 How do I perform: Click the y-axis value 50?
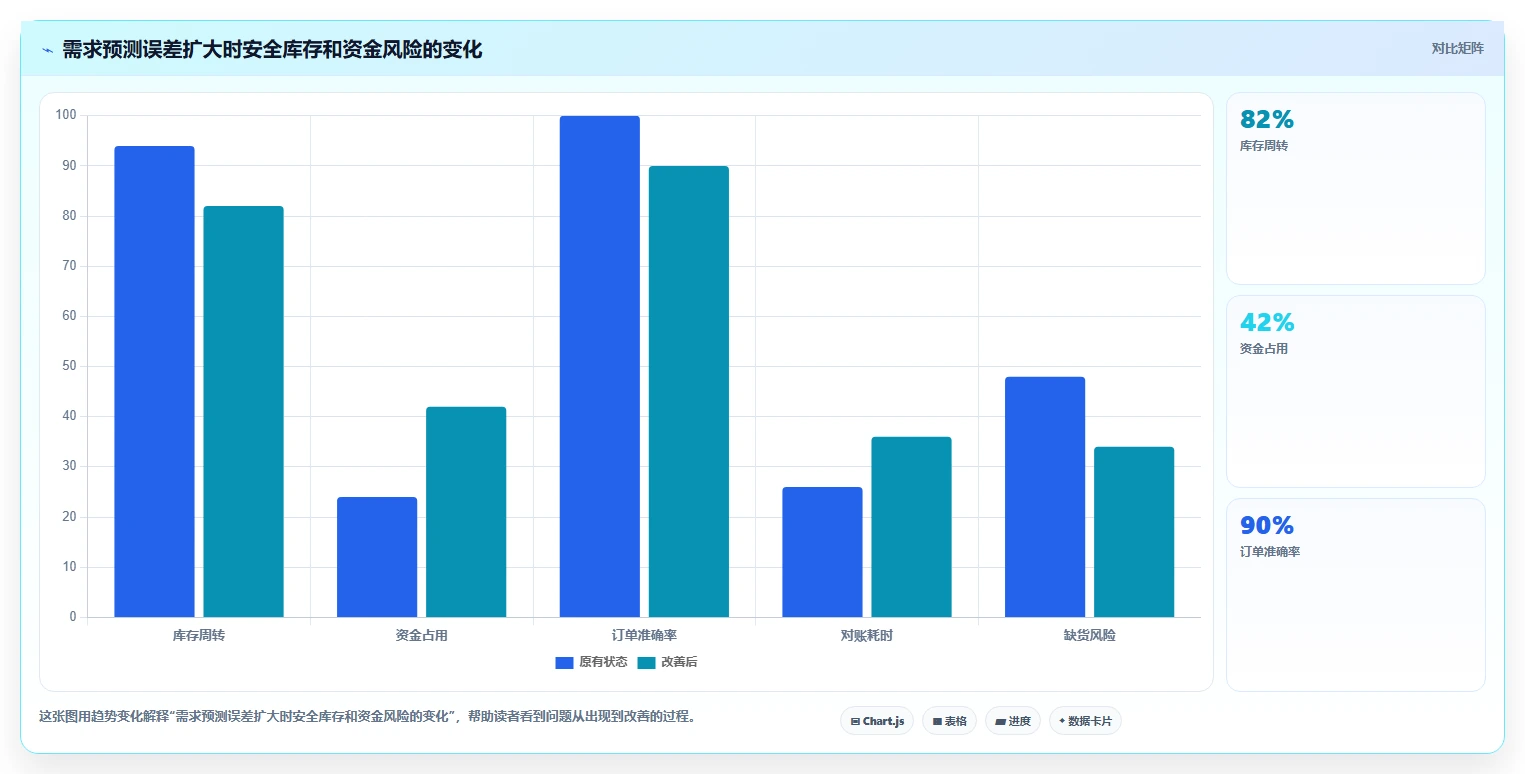coord(69,366)
